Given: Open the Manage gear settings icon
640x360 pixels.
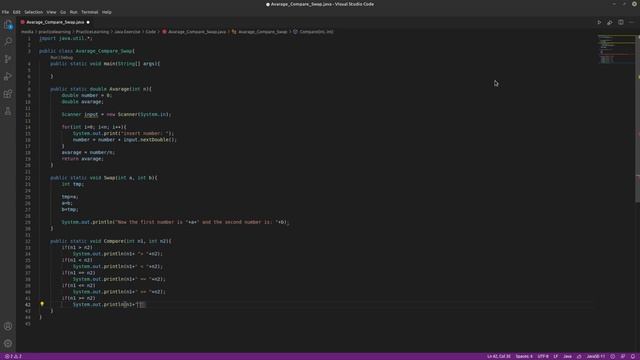Looking at the screenshot, I should [8, 343].
